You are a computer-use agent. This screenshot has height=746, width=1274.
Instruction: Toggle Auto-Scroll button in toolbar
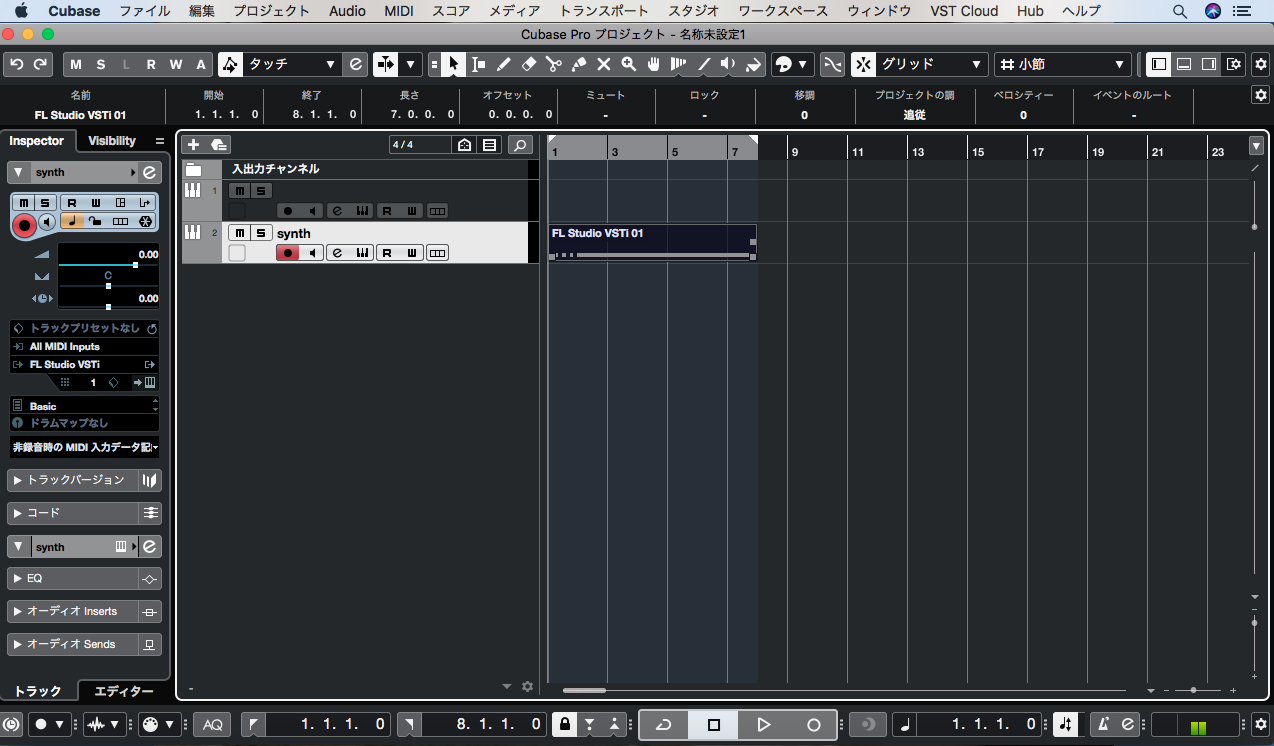[x=386, y=64]
